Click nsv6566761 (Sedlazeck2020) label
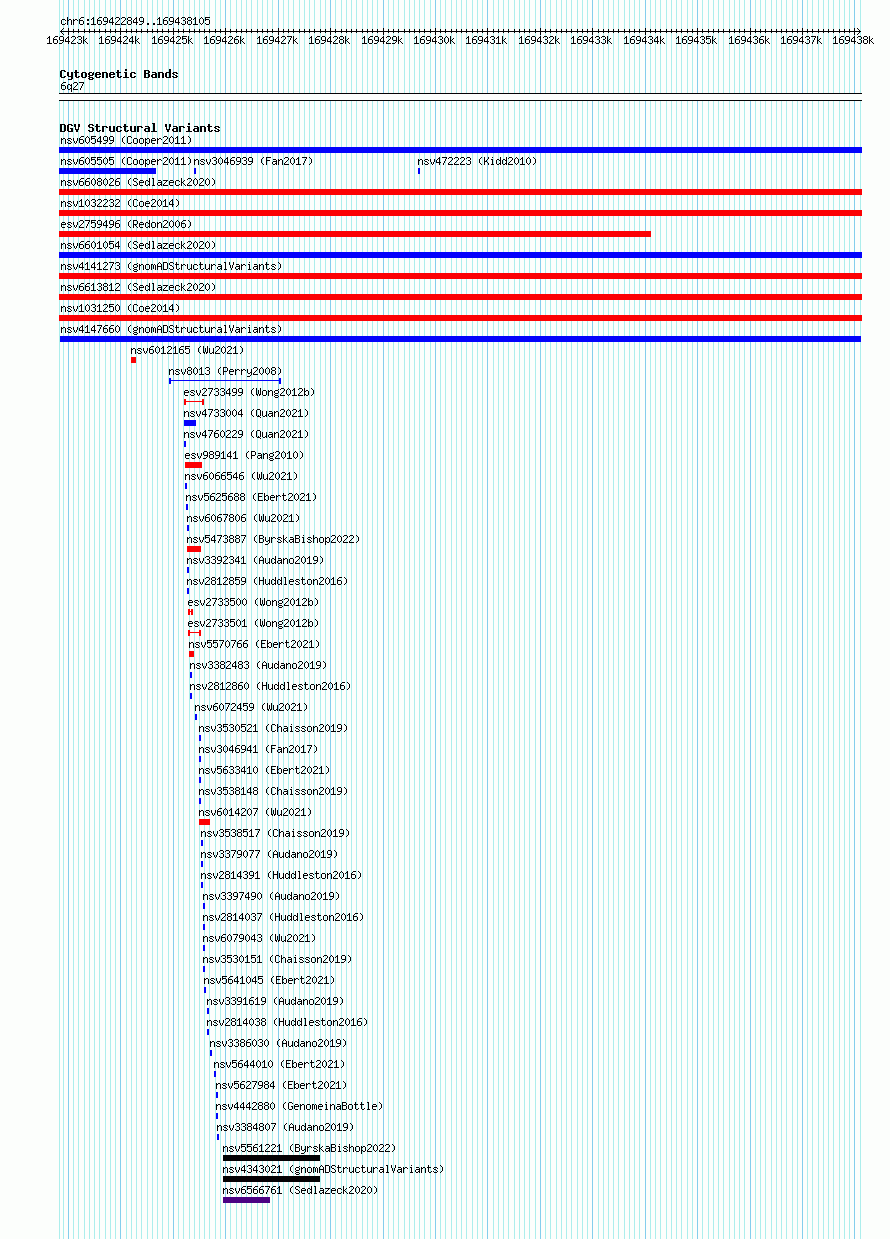The height and width of the screenshot is (1239, 890). 301,1190
